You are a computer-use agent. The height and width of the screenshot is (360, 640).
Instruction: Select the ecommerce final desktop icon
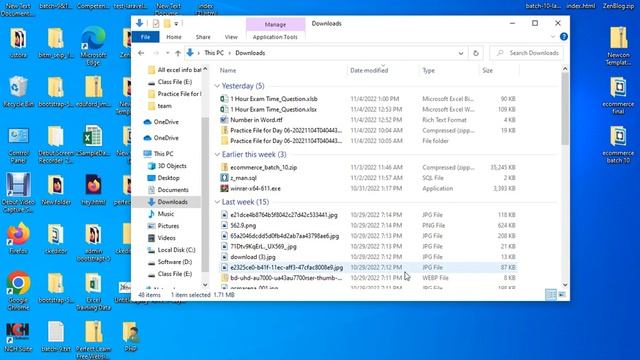coord(618,95)
